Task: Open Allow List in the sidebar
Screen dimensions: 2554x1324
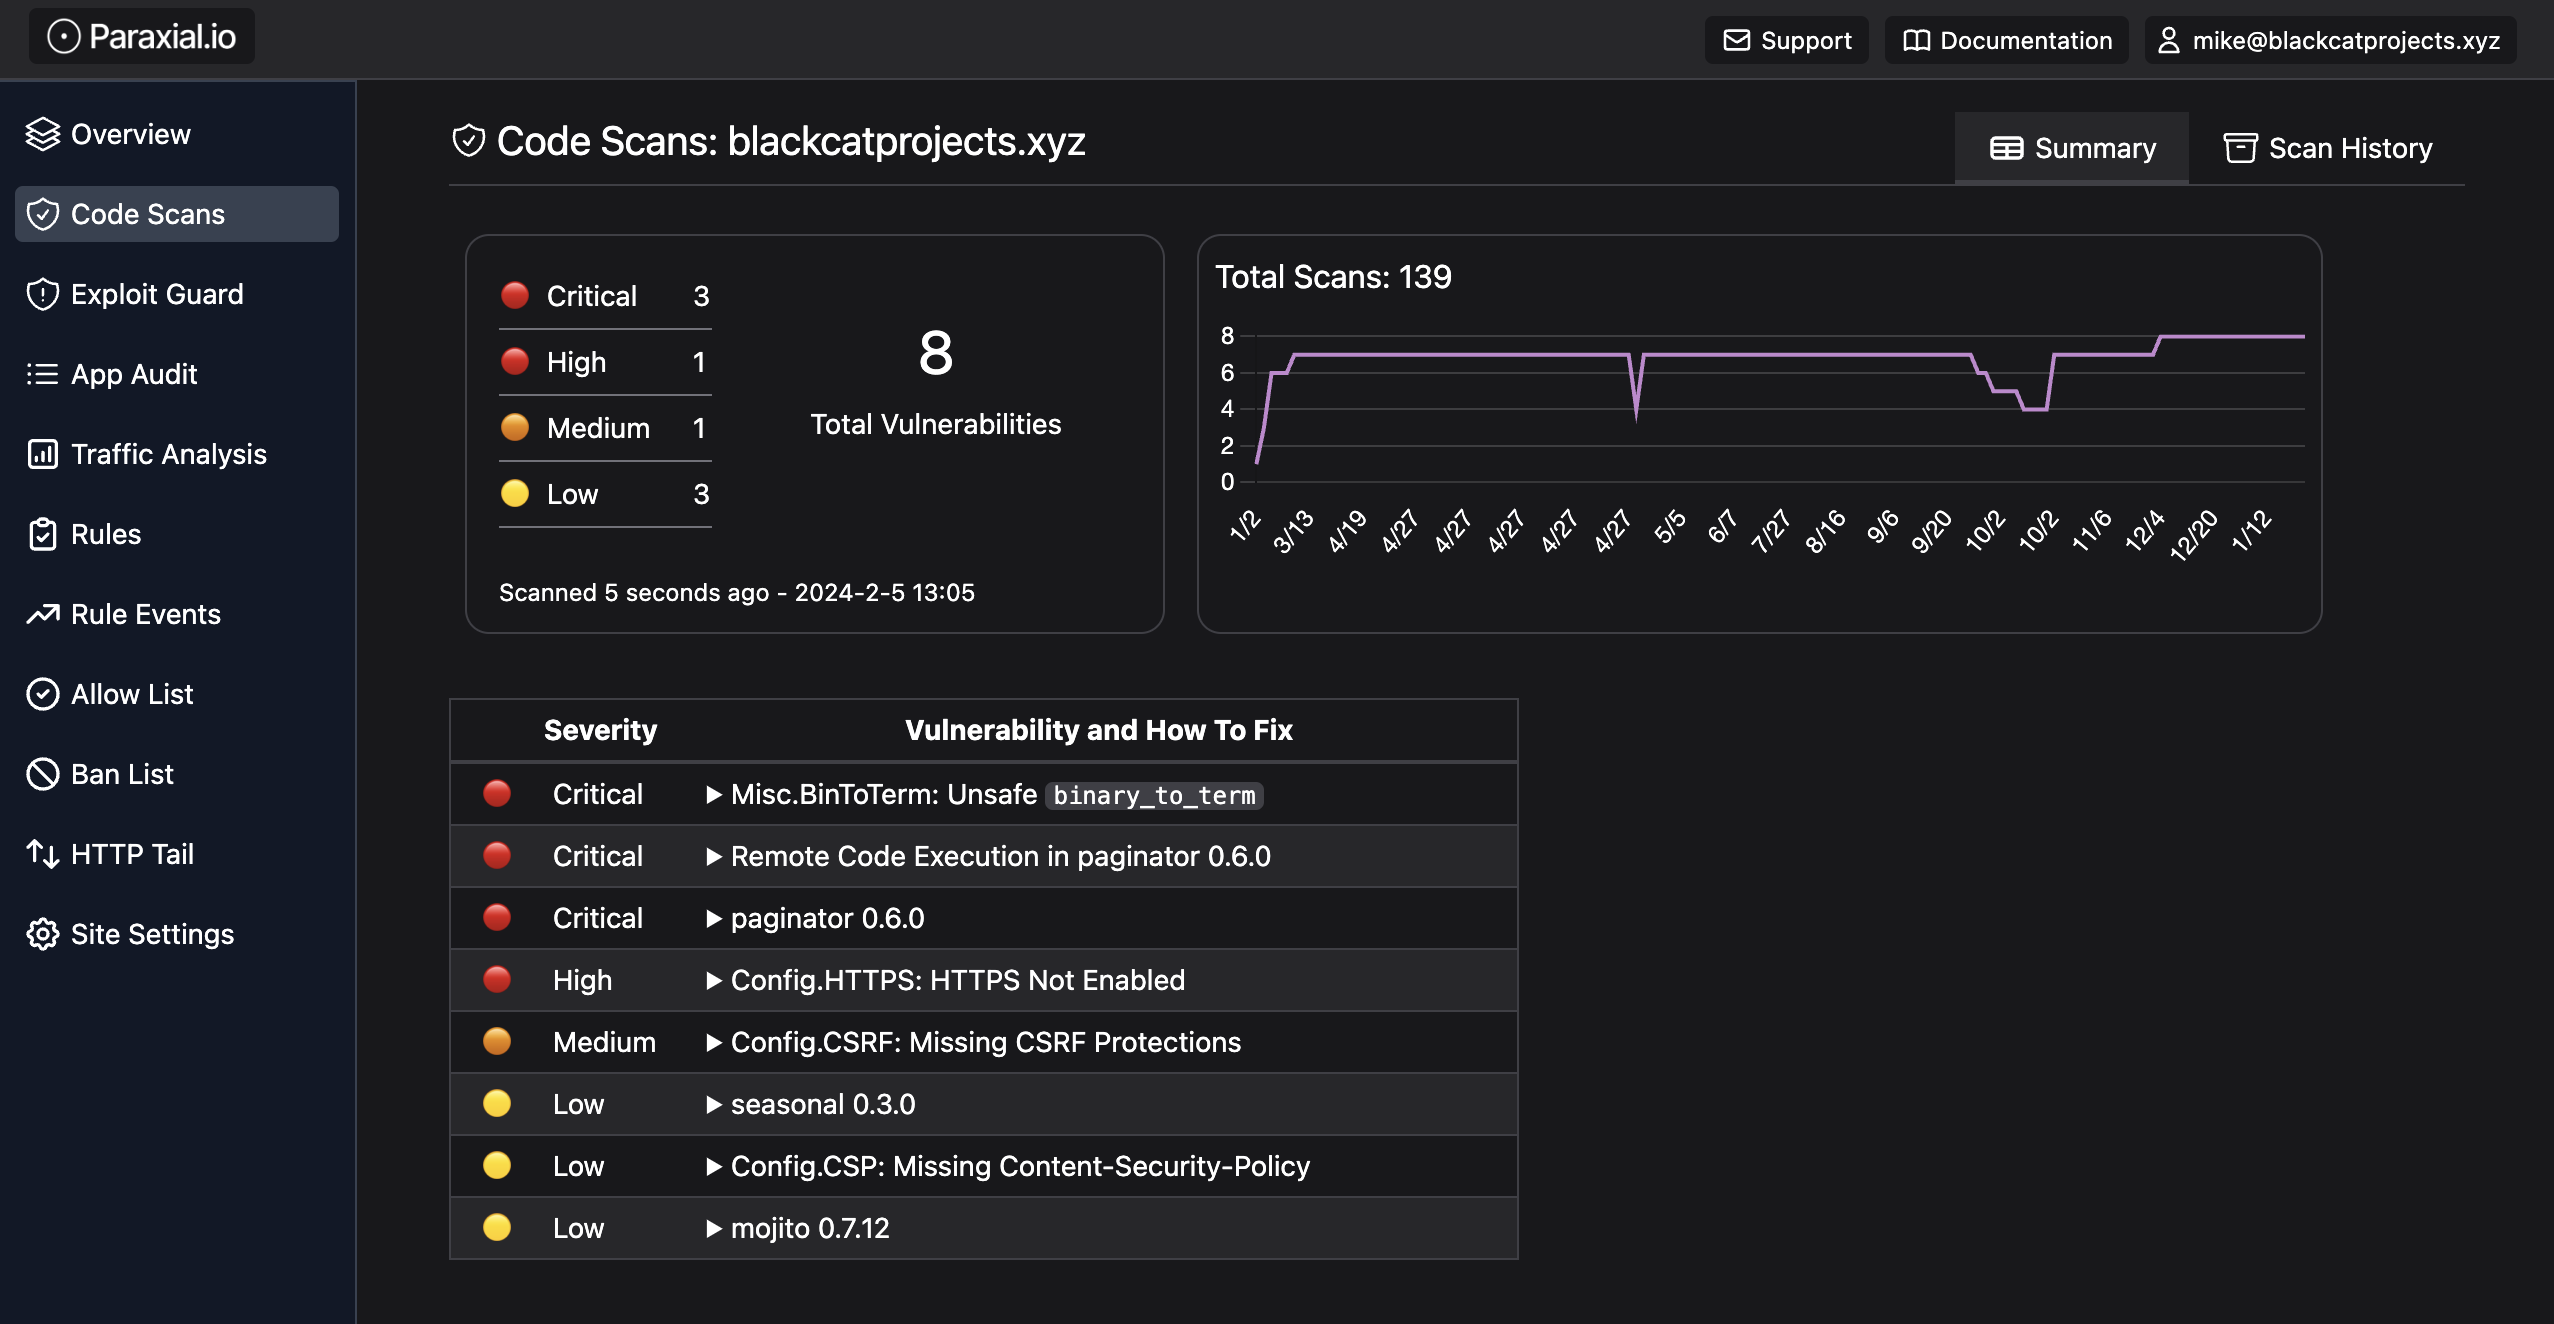Action: pyautogui.click(x=177, y=694)
